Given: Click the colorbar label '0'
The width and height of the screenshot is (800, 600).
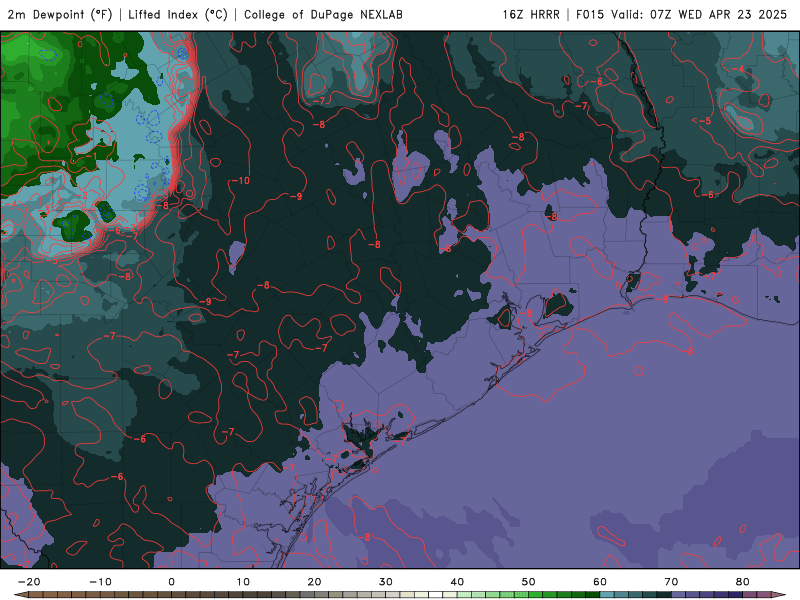Looking at the screenshot, I should pos(171,582).
